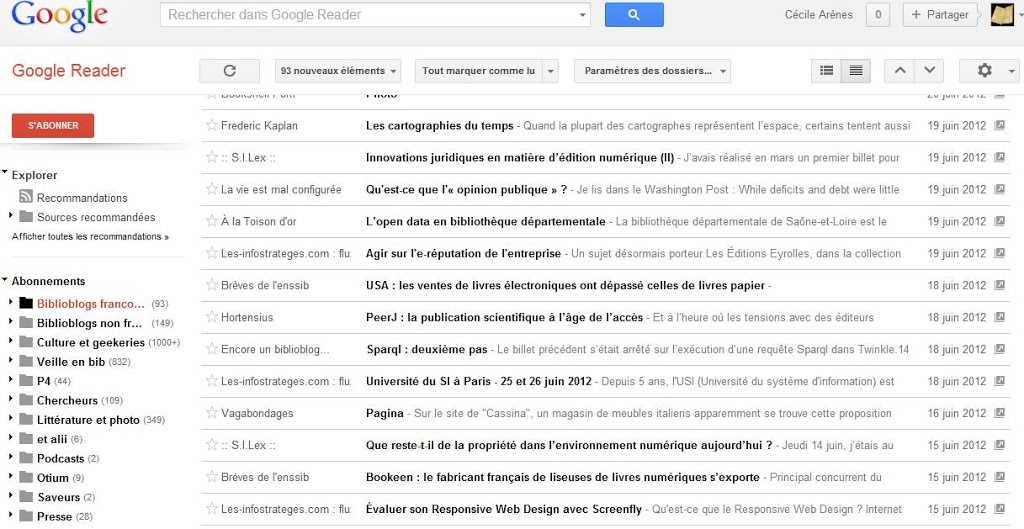Switch to list view icon
Viewport: 1024px width, 529px height.
pos(826,71)
